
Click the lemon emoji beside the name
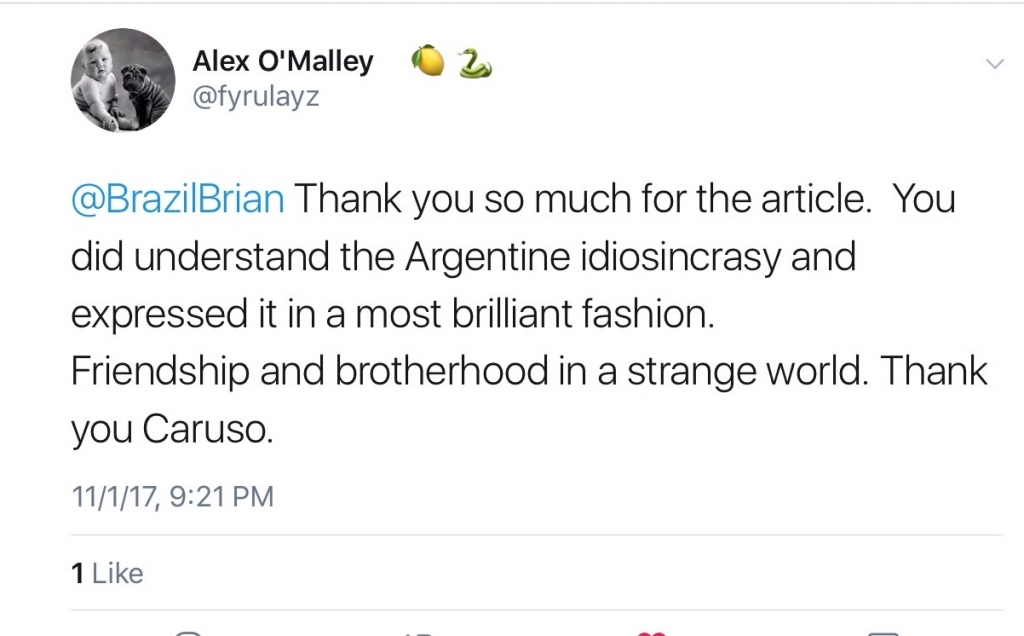pyautogui.click(x=428, y=61)
